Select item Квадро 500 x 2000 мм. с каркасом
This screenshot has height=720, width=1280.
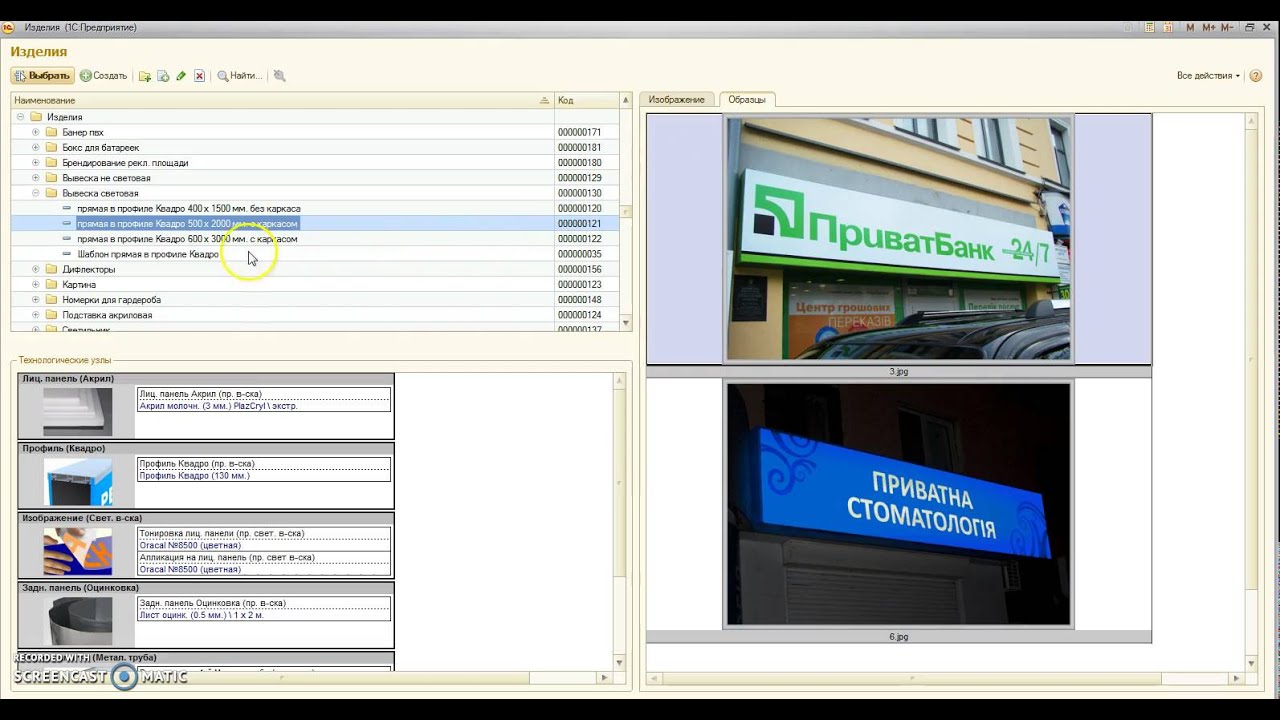pyautogui.click(x=187, y=223)
